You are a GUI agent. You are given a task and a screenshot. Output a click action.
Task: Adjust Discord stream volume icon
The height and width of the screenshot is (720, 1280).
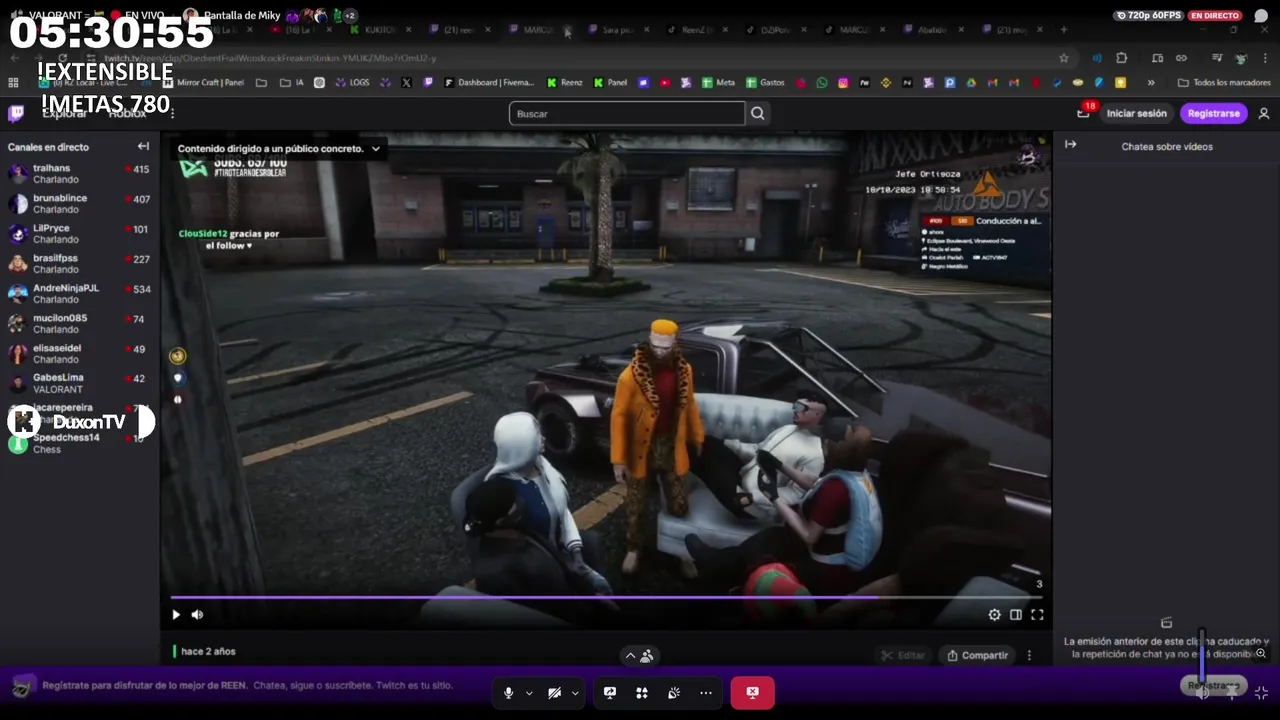[1203, 692]
